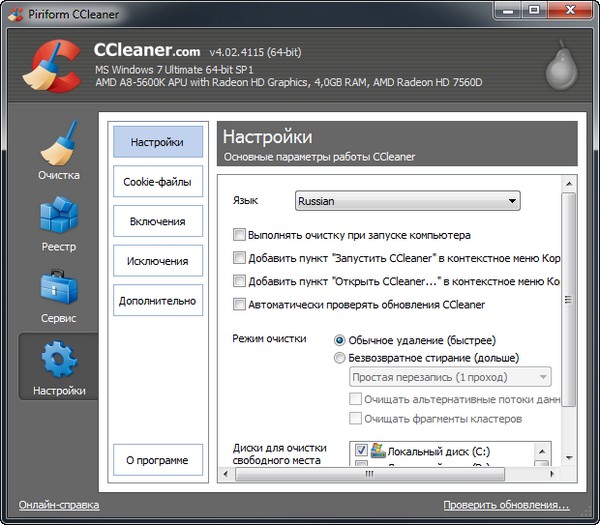Select the Настройки gear icon in sidebar
This screenshot has width=600, height=525.
pos(58,360)
